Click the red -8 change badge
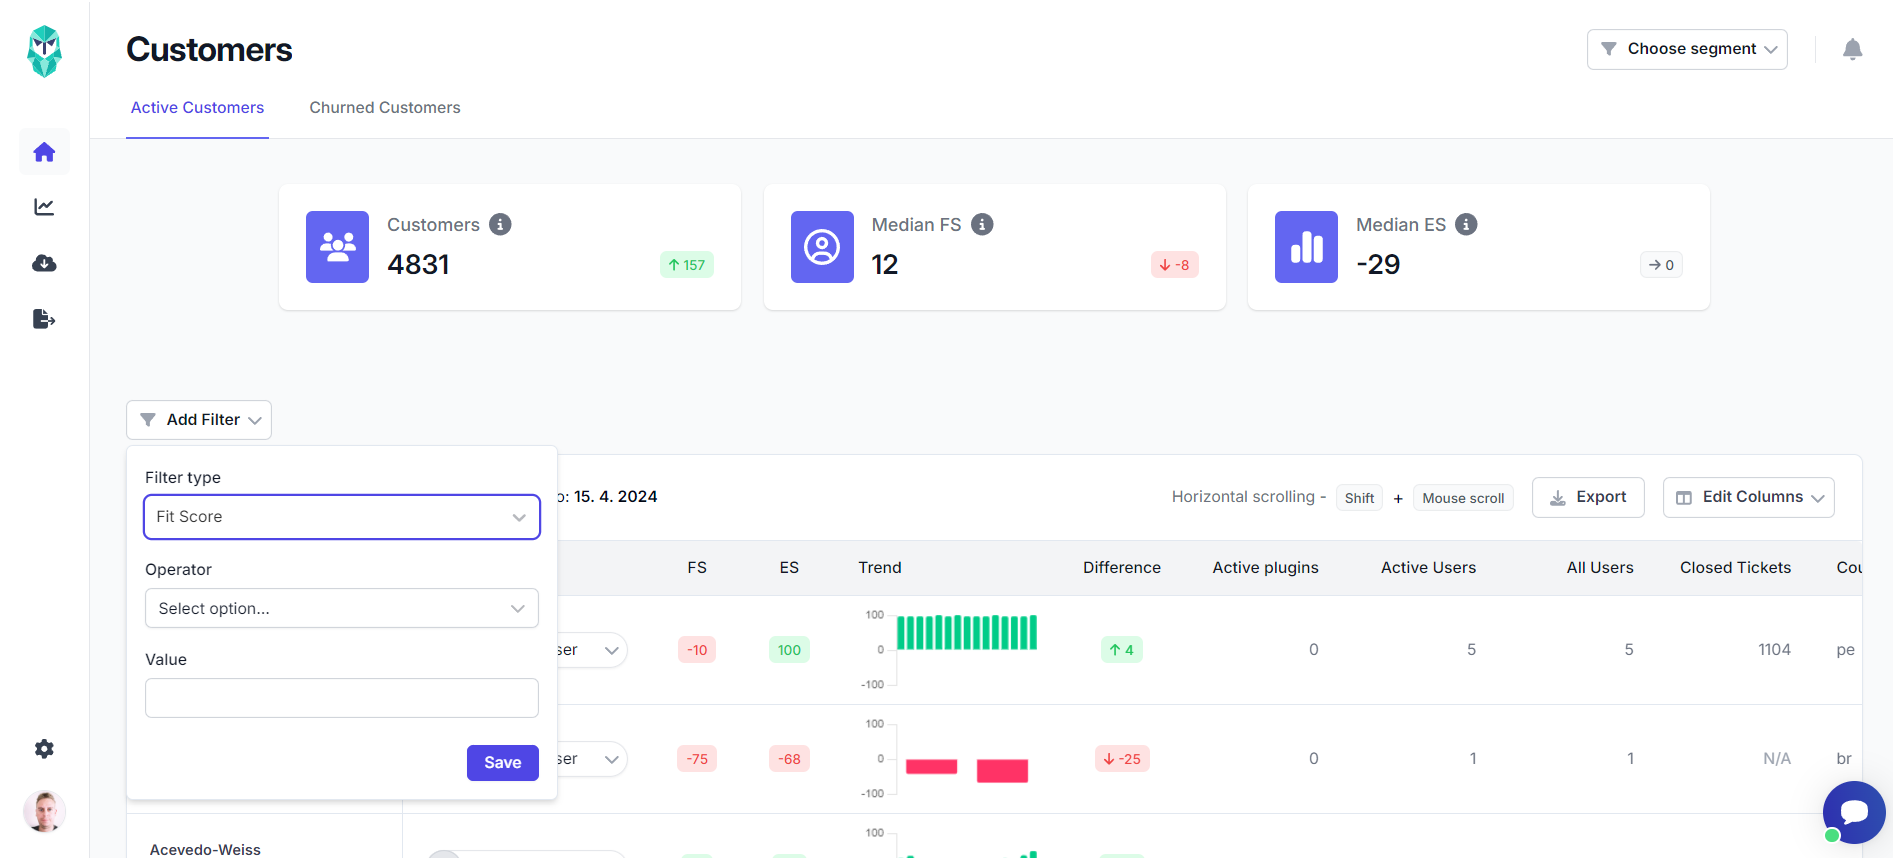The width and height of the screenshot is (1893, 858). (x=1175, y=265)
